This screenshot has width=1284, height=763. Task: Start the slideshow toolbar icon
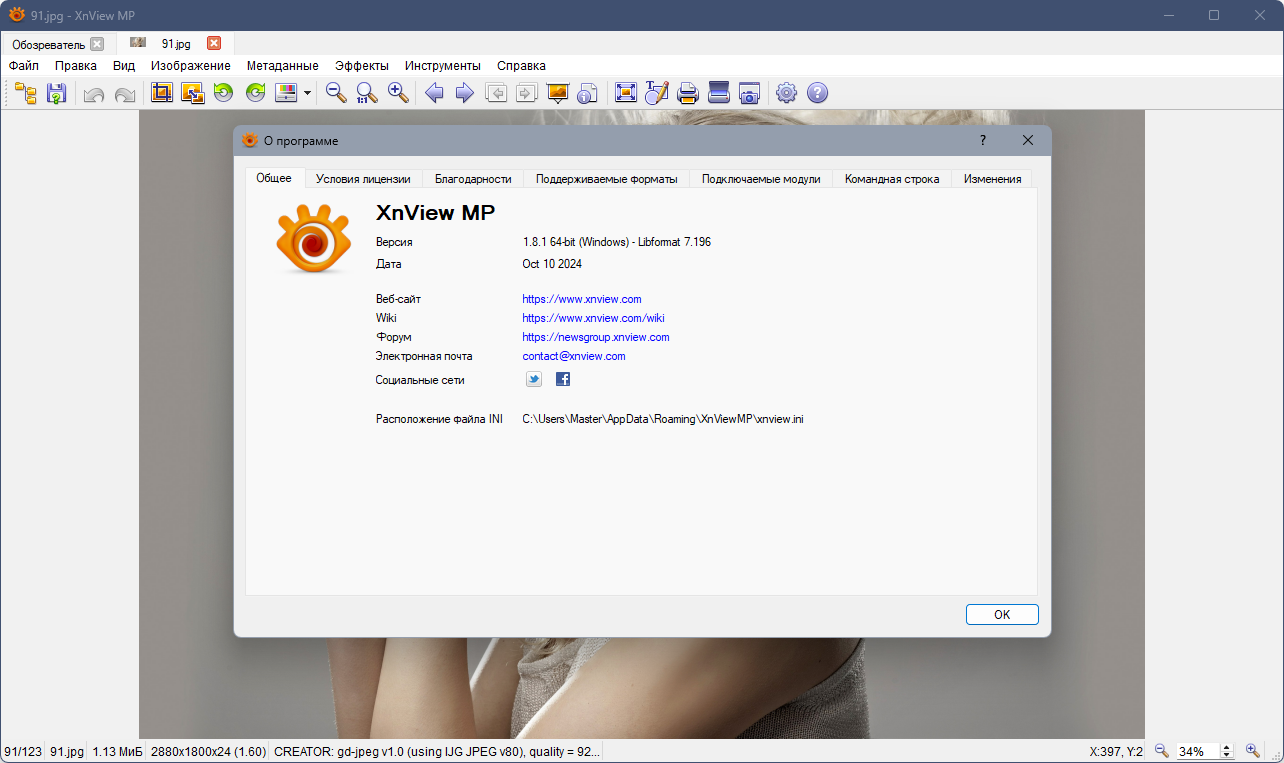coord(558,93)
